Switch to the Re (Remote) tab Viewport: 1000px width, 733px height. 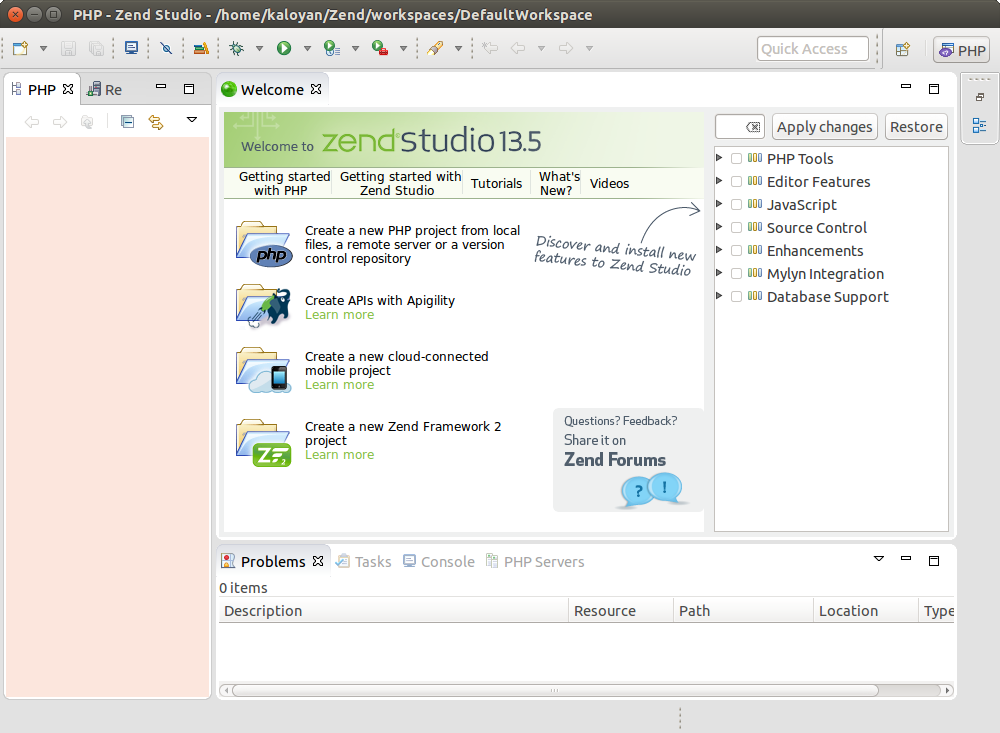(105, 90)
